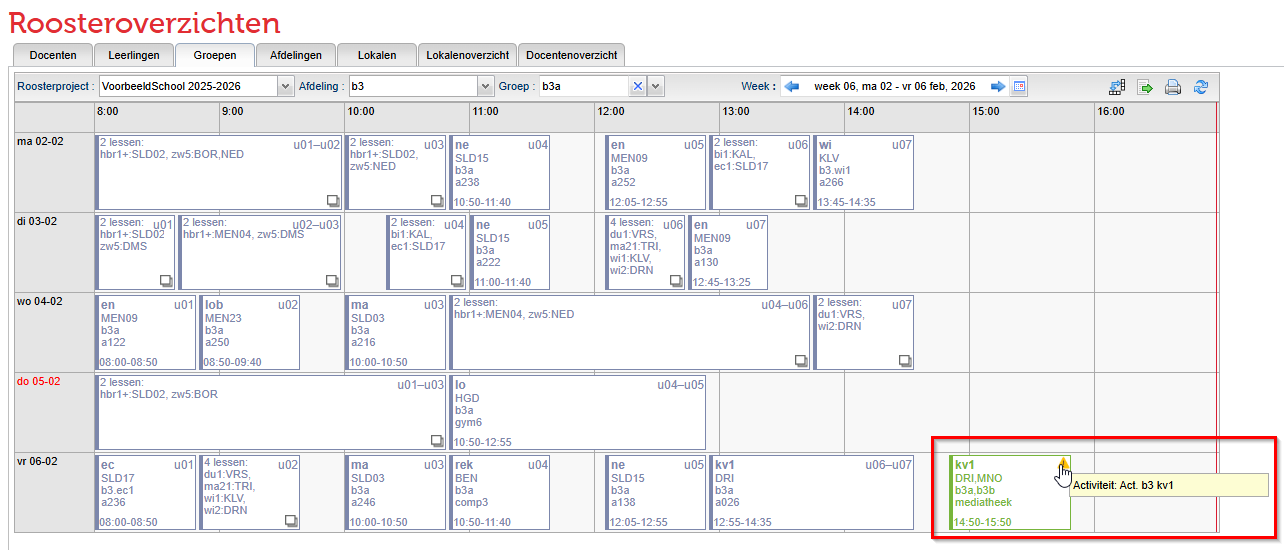Open the week calendar picker
The width and height of the screenshot is (1284, 550).
click(1019, 87)
